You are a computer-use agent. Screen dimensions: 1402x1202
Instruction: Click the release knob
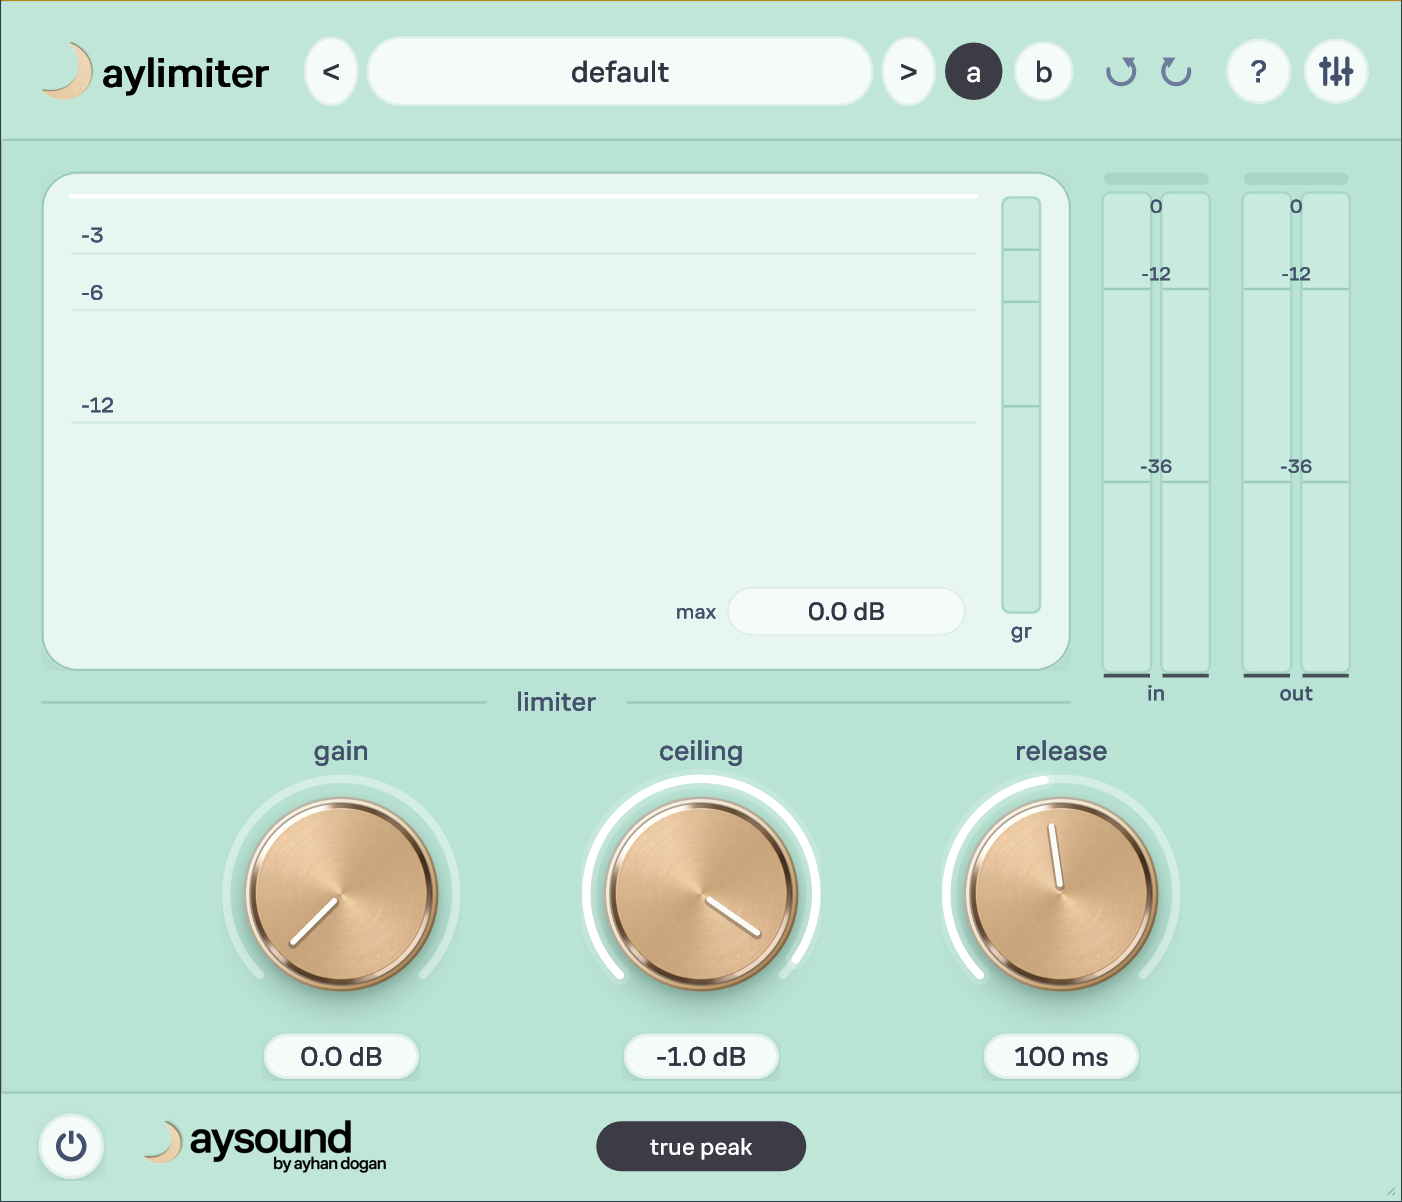click(1061, 893)
